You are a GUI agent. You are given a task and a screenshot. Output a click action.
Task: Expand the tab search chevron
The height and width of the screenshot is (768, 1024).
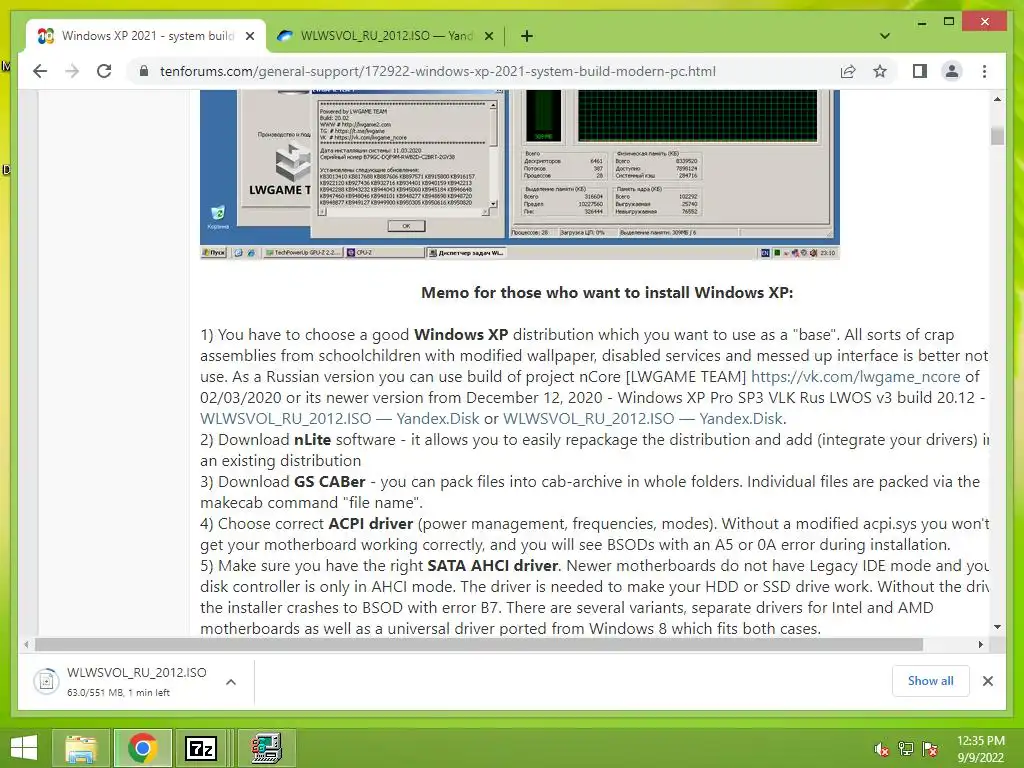point(884,36)
